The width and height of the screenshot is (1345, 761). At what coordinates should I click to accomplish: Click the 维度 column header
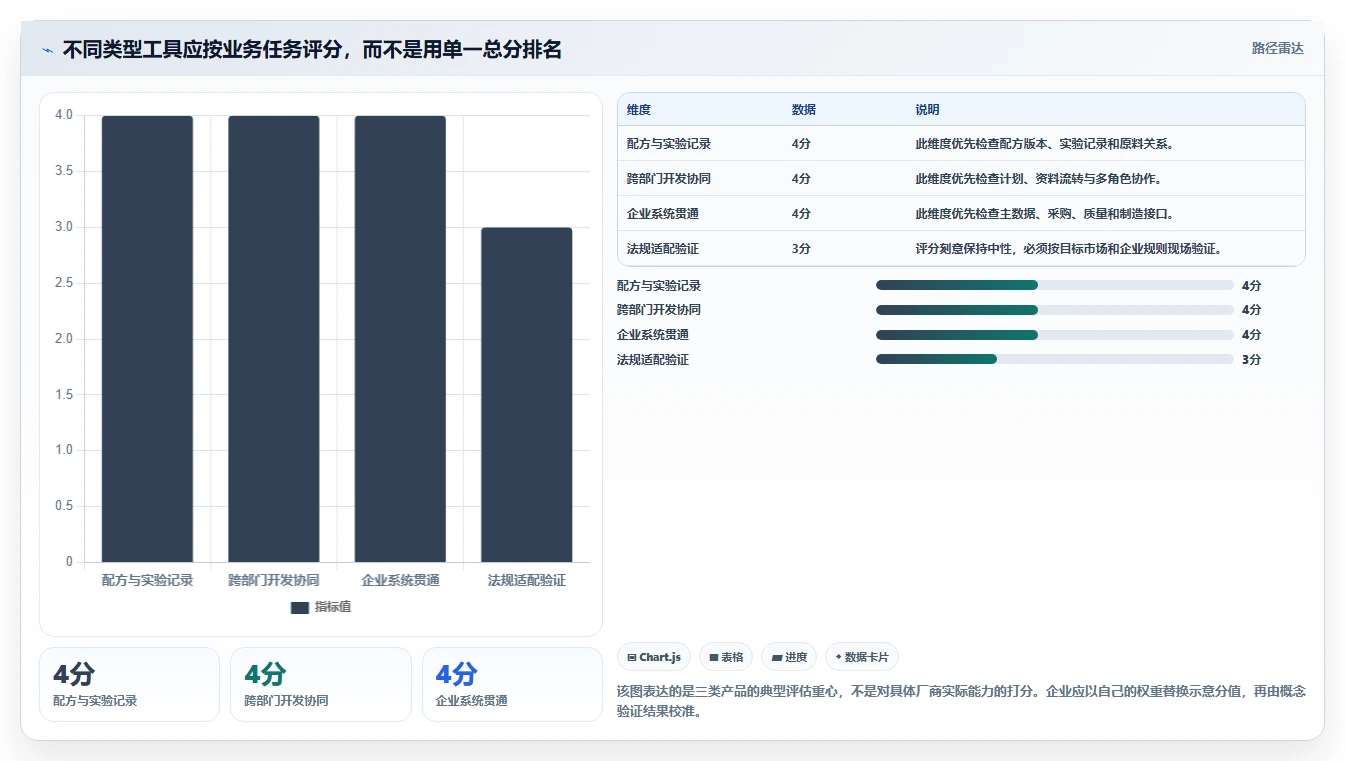pos(639,110)
